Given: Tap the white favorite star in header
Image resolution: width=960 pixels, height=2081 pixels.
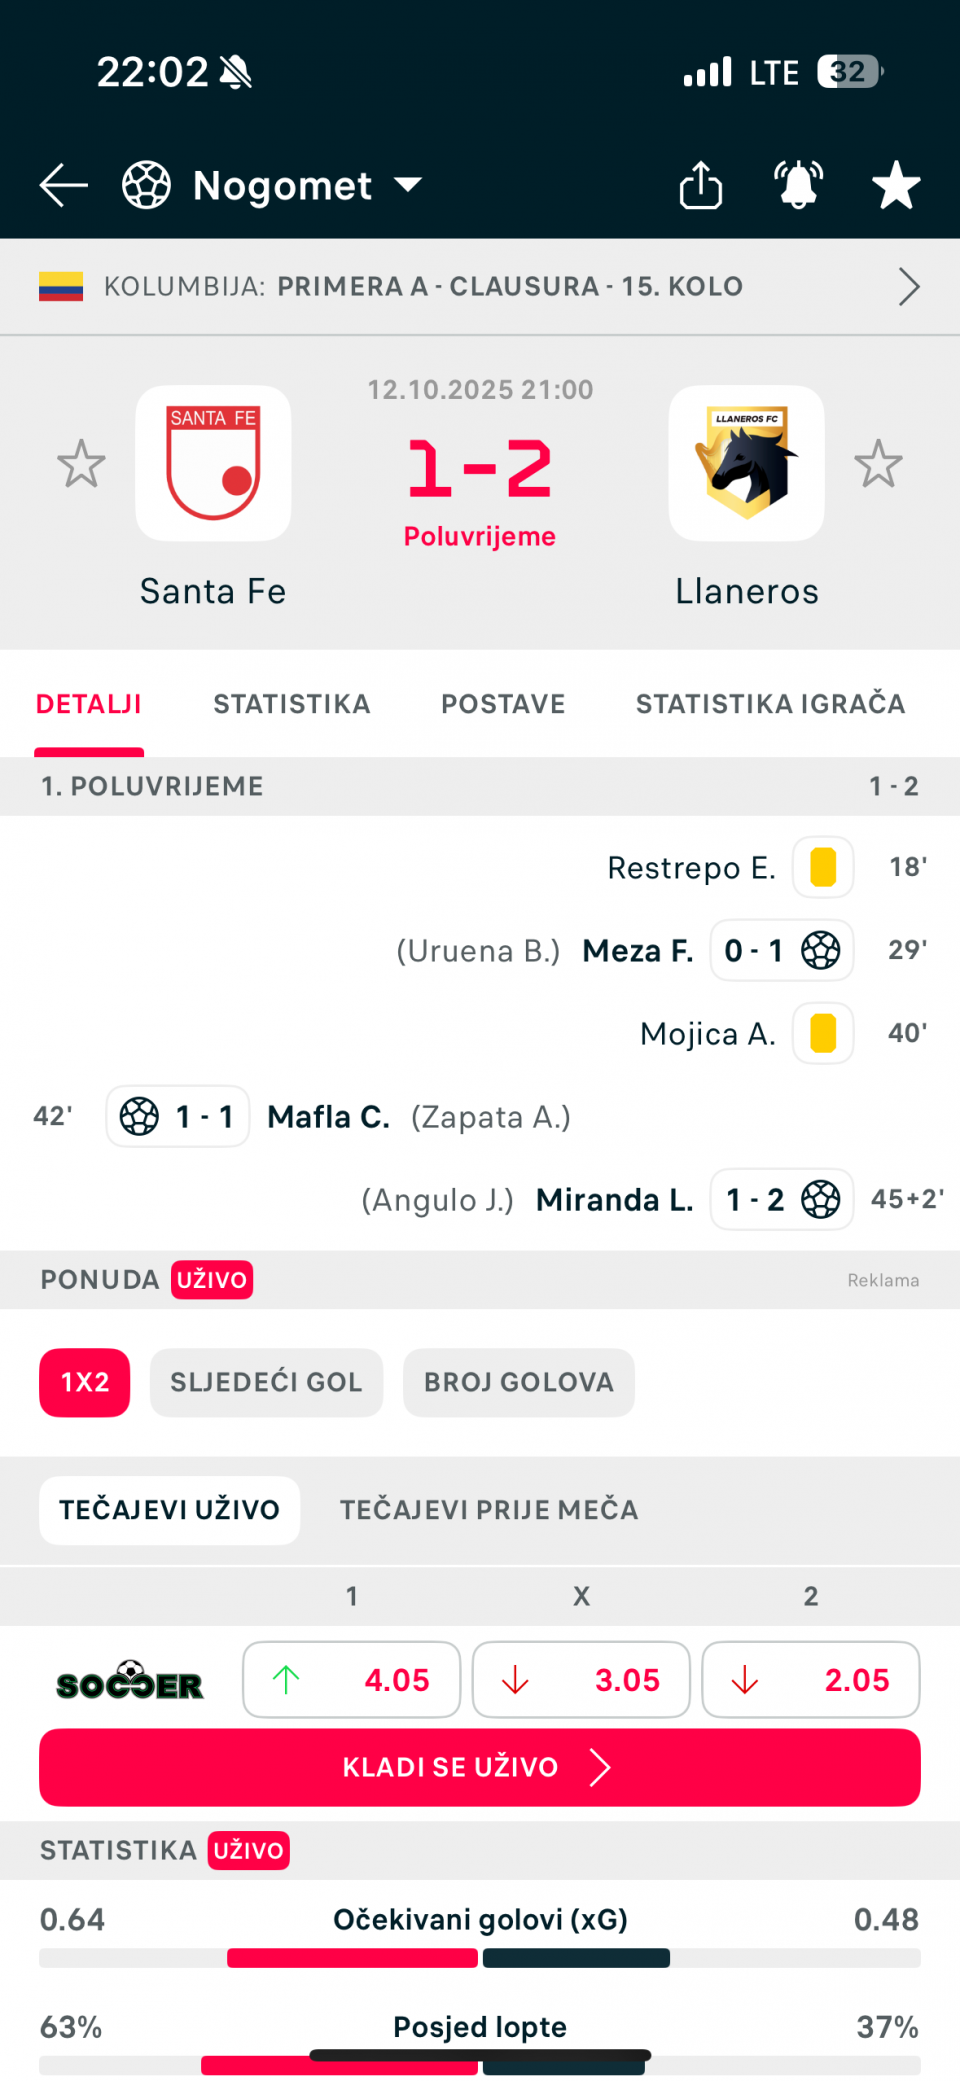Looking at the screenshot, I should click(895, 185).
